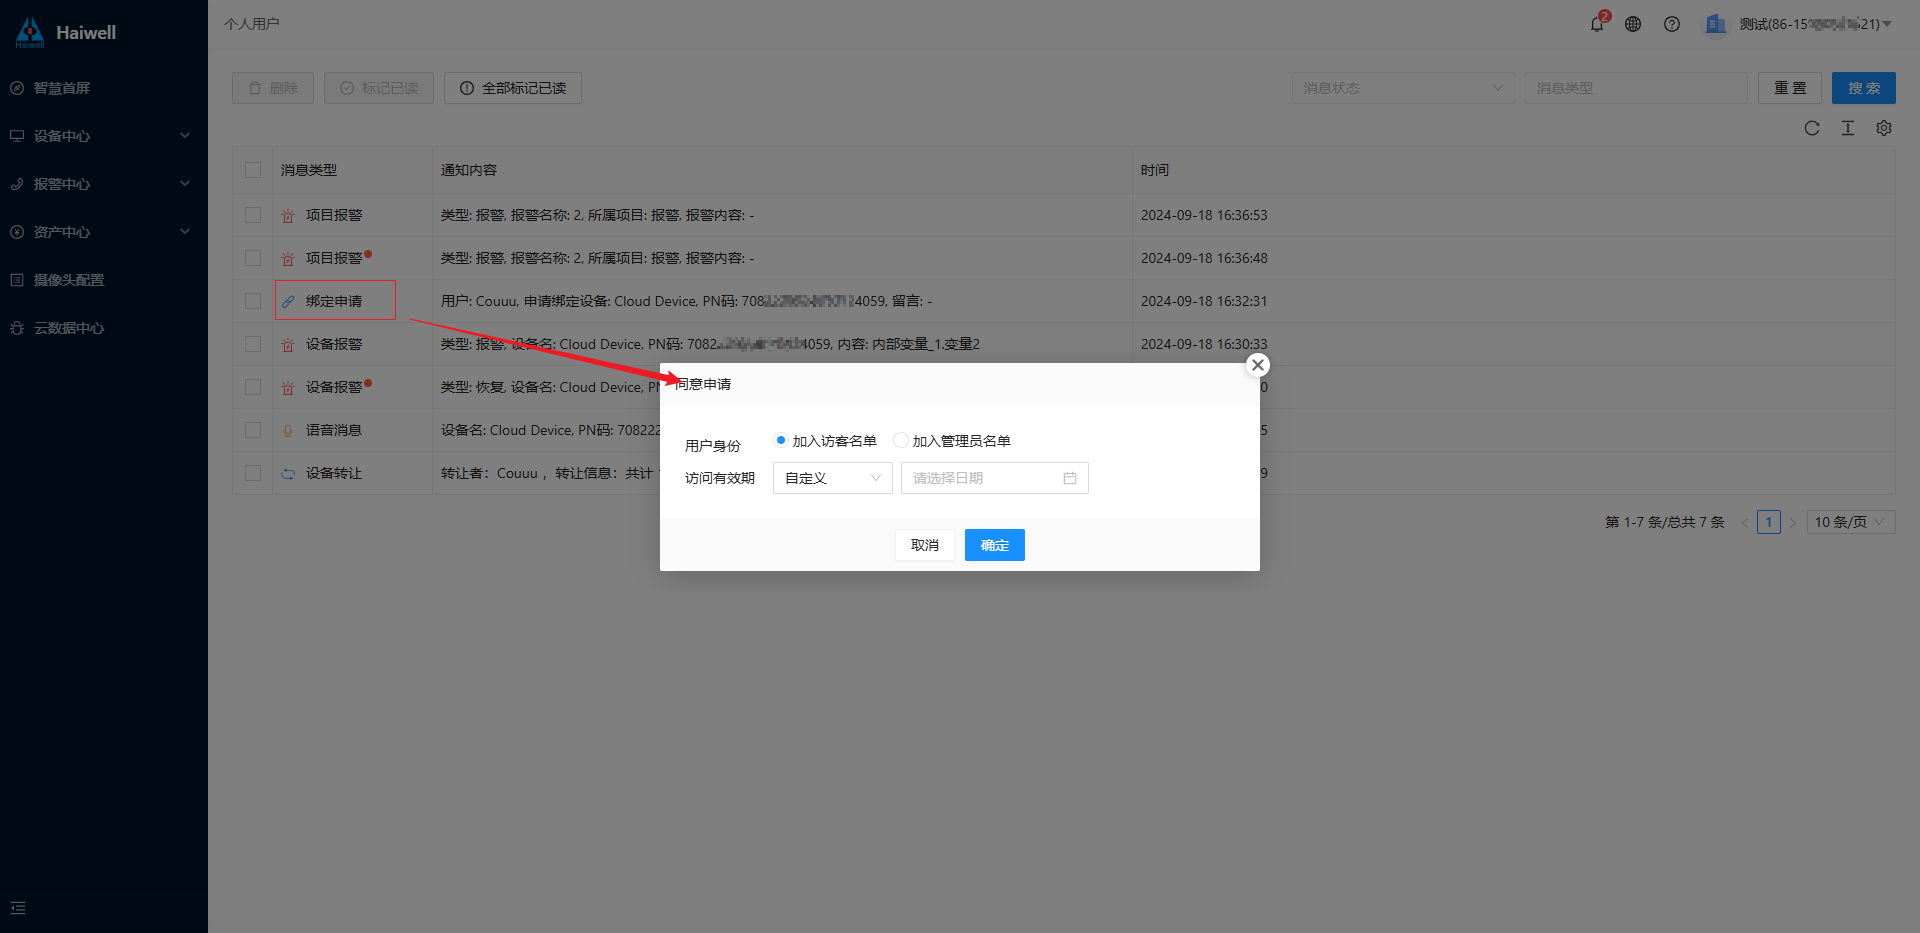Viewport: 1920px width, 933px height.
Task: Click 确定 to confirm the application
Action: coord(995,545)
